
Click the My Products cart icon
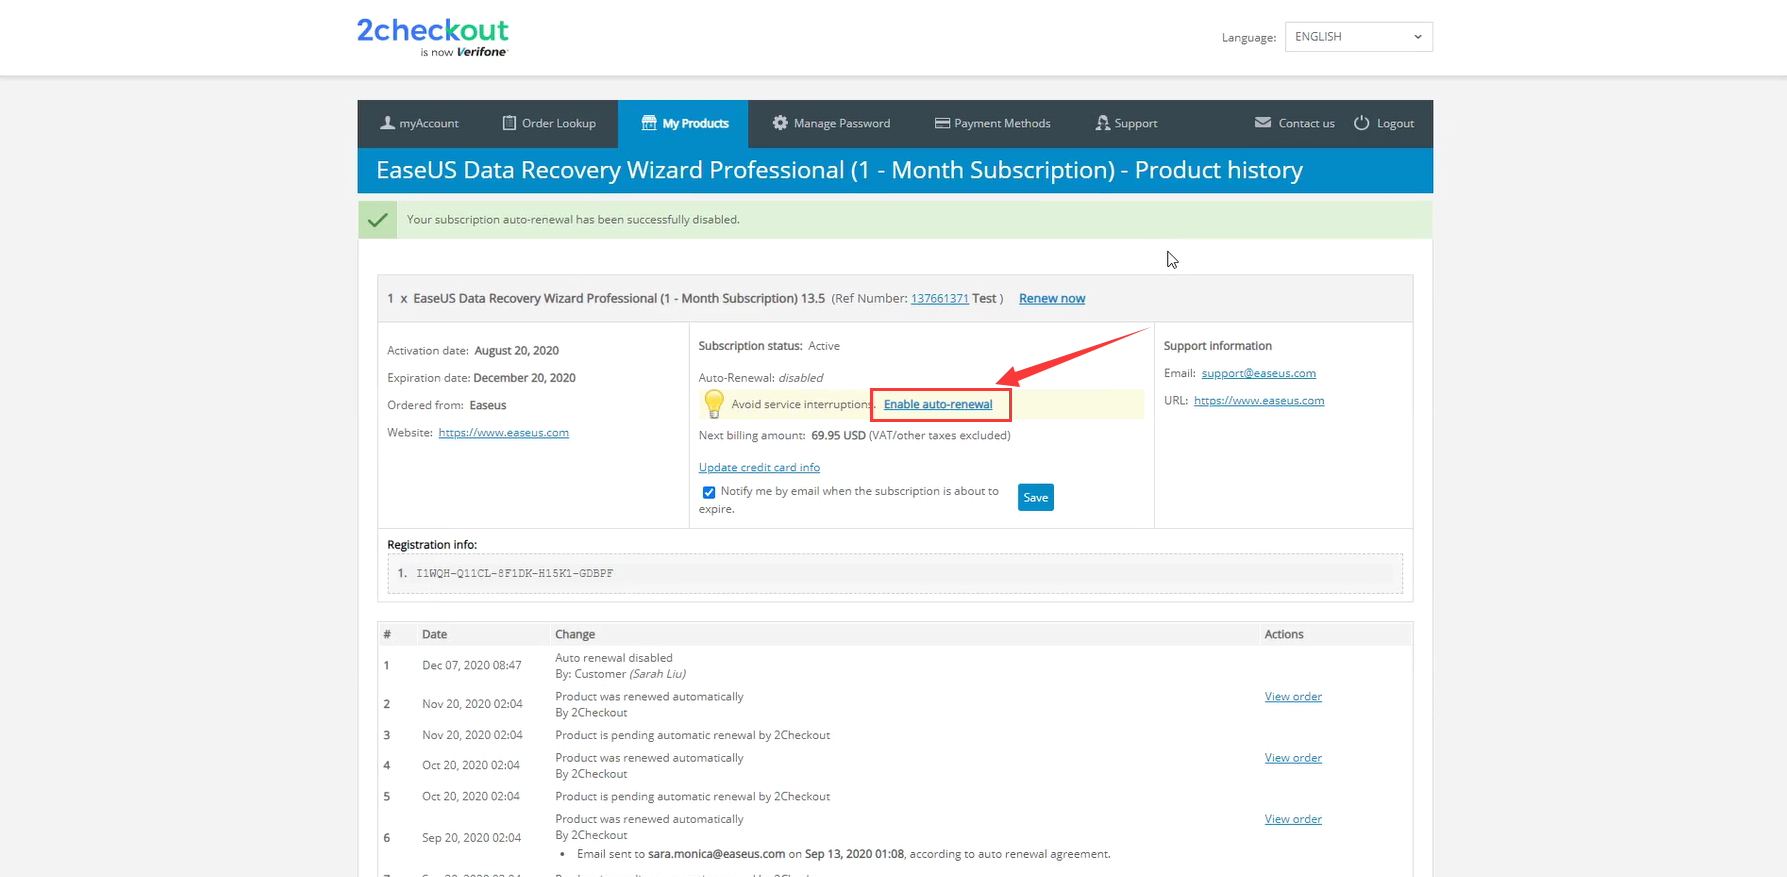point(649,123)
